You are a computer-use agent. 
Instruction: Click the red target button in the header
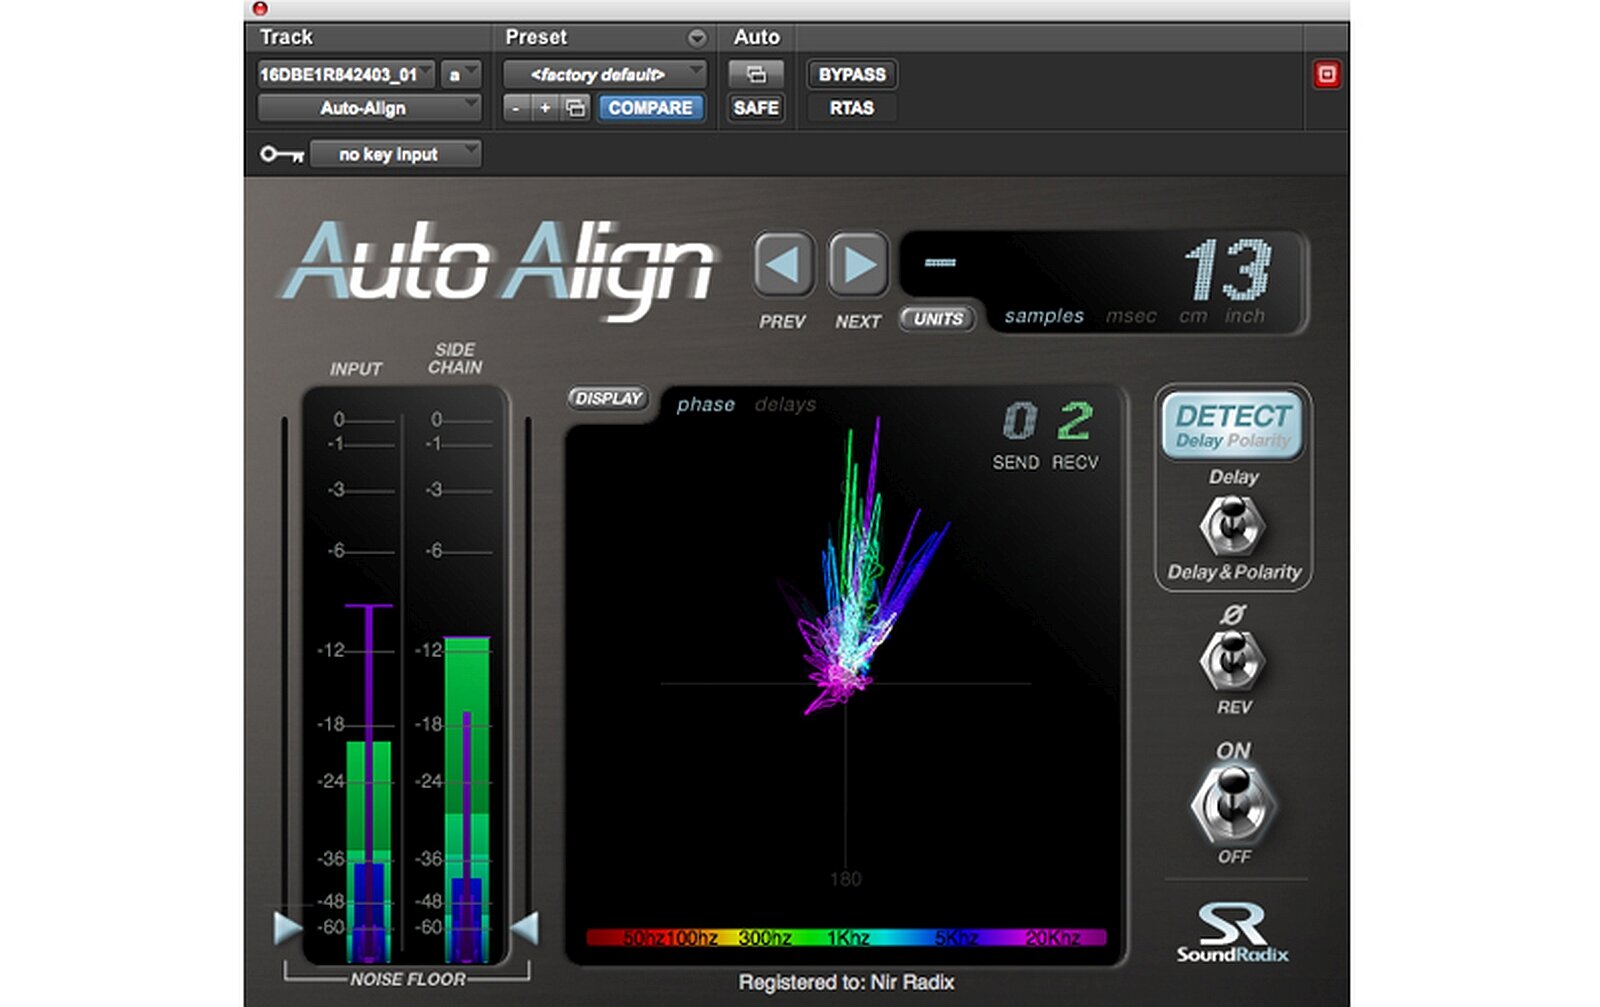coord(1326,74)
